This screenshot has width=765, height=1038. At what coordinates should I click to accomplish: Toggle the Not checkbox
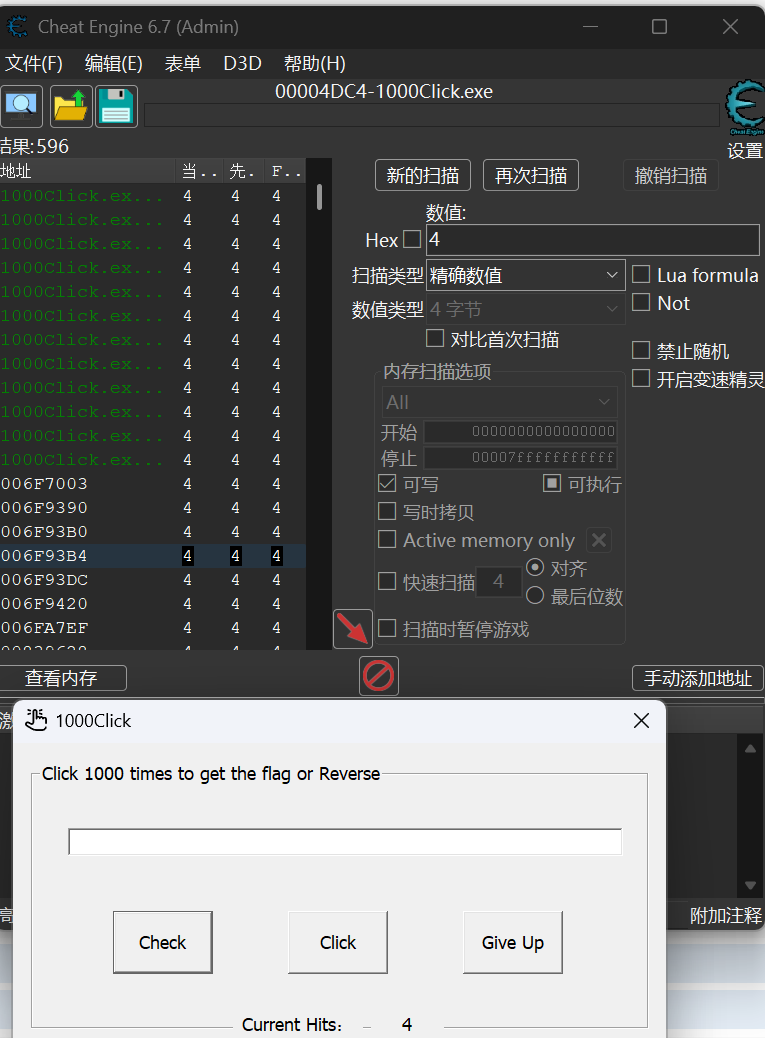coord(641,302)
